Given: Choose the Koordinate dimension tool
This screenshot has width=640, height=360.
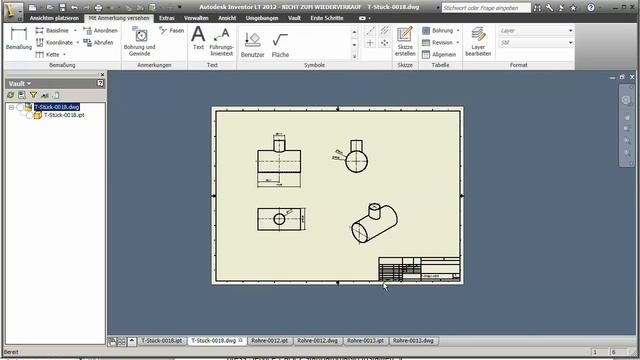Looking at the screenshot, I should (x=54, y=42).
